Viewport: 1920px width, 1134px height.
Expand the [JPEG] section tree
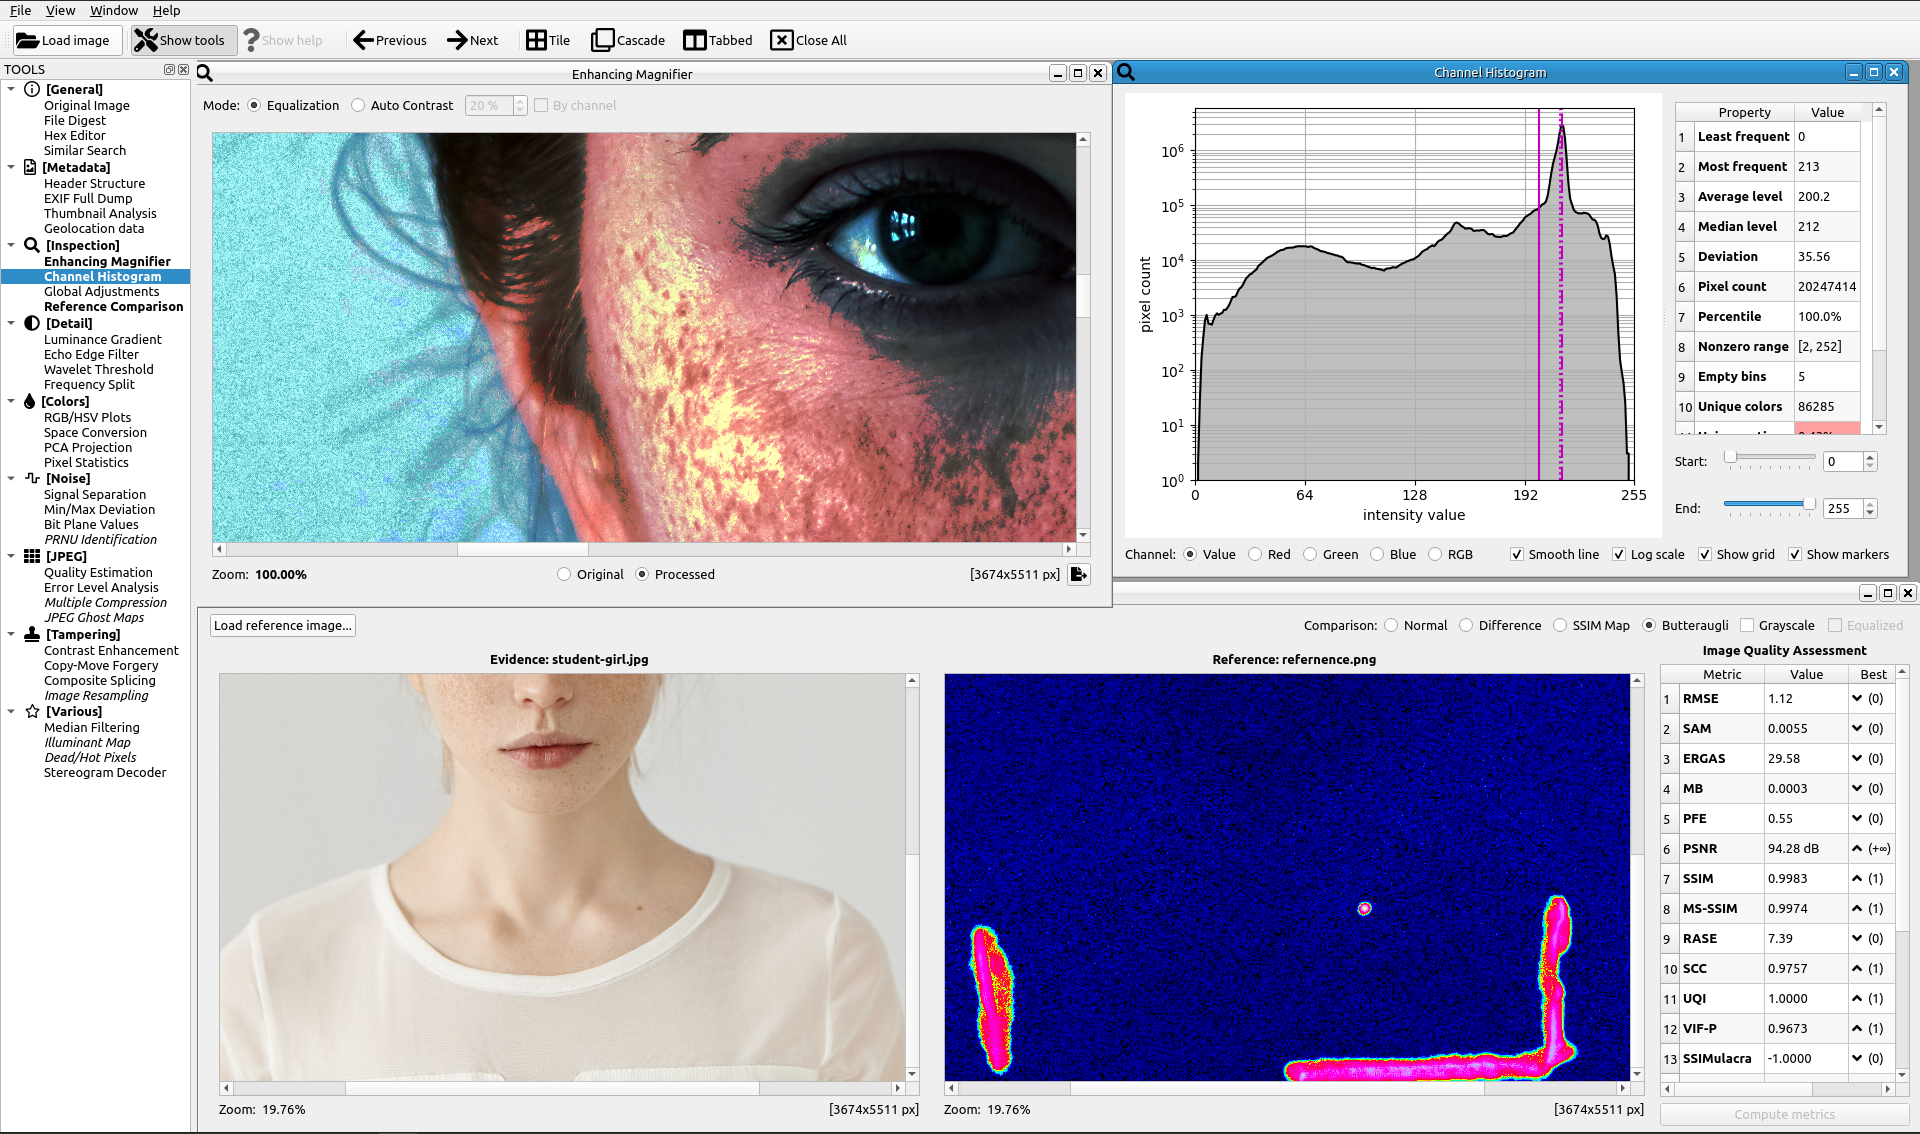click(12, 559)
